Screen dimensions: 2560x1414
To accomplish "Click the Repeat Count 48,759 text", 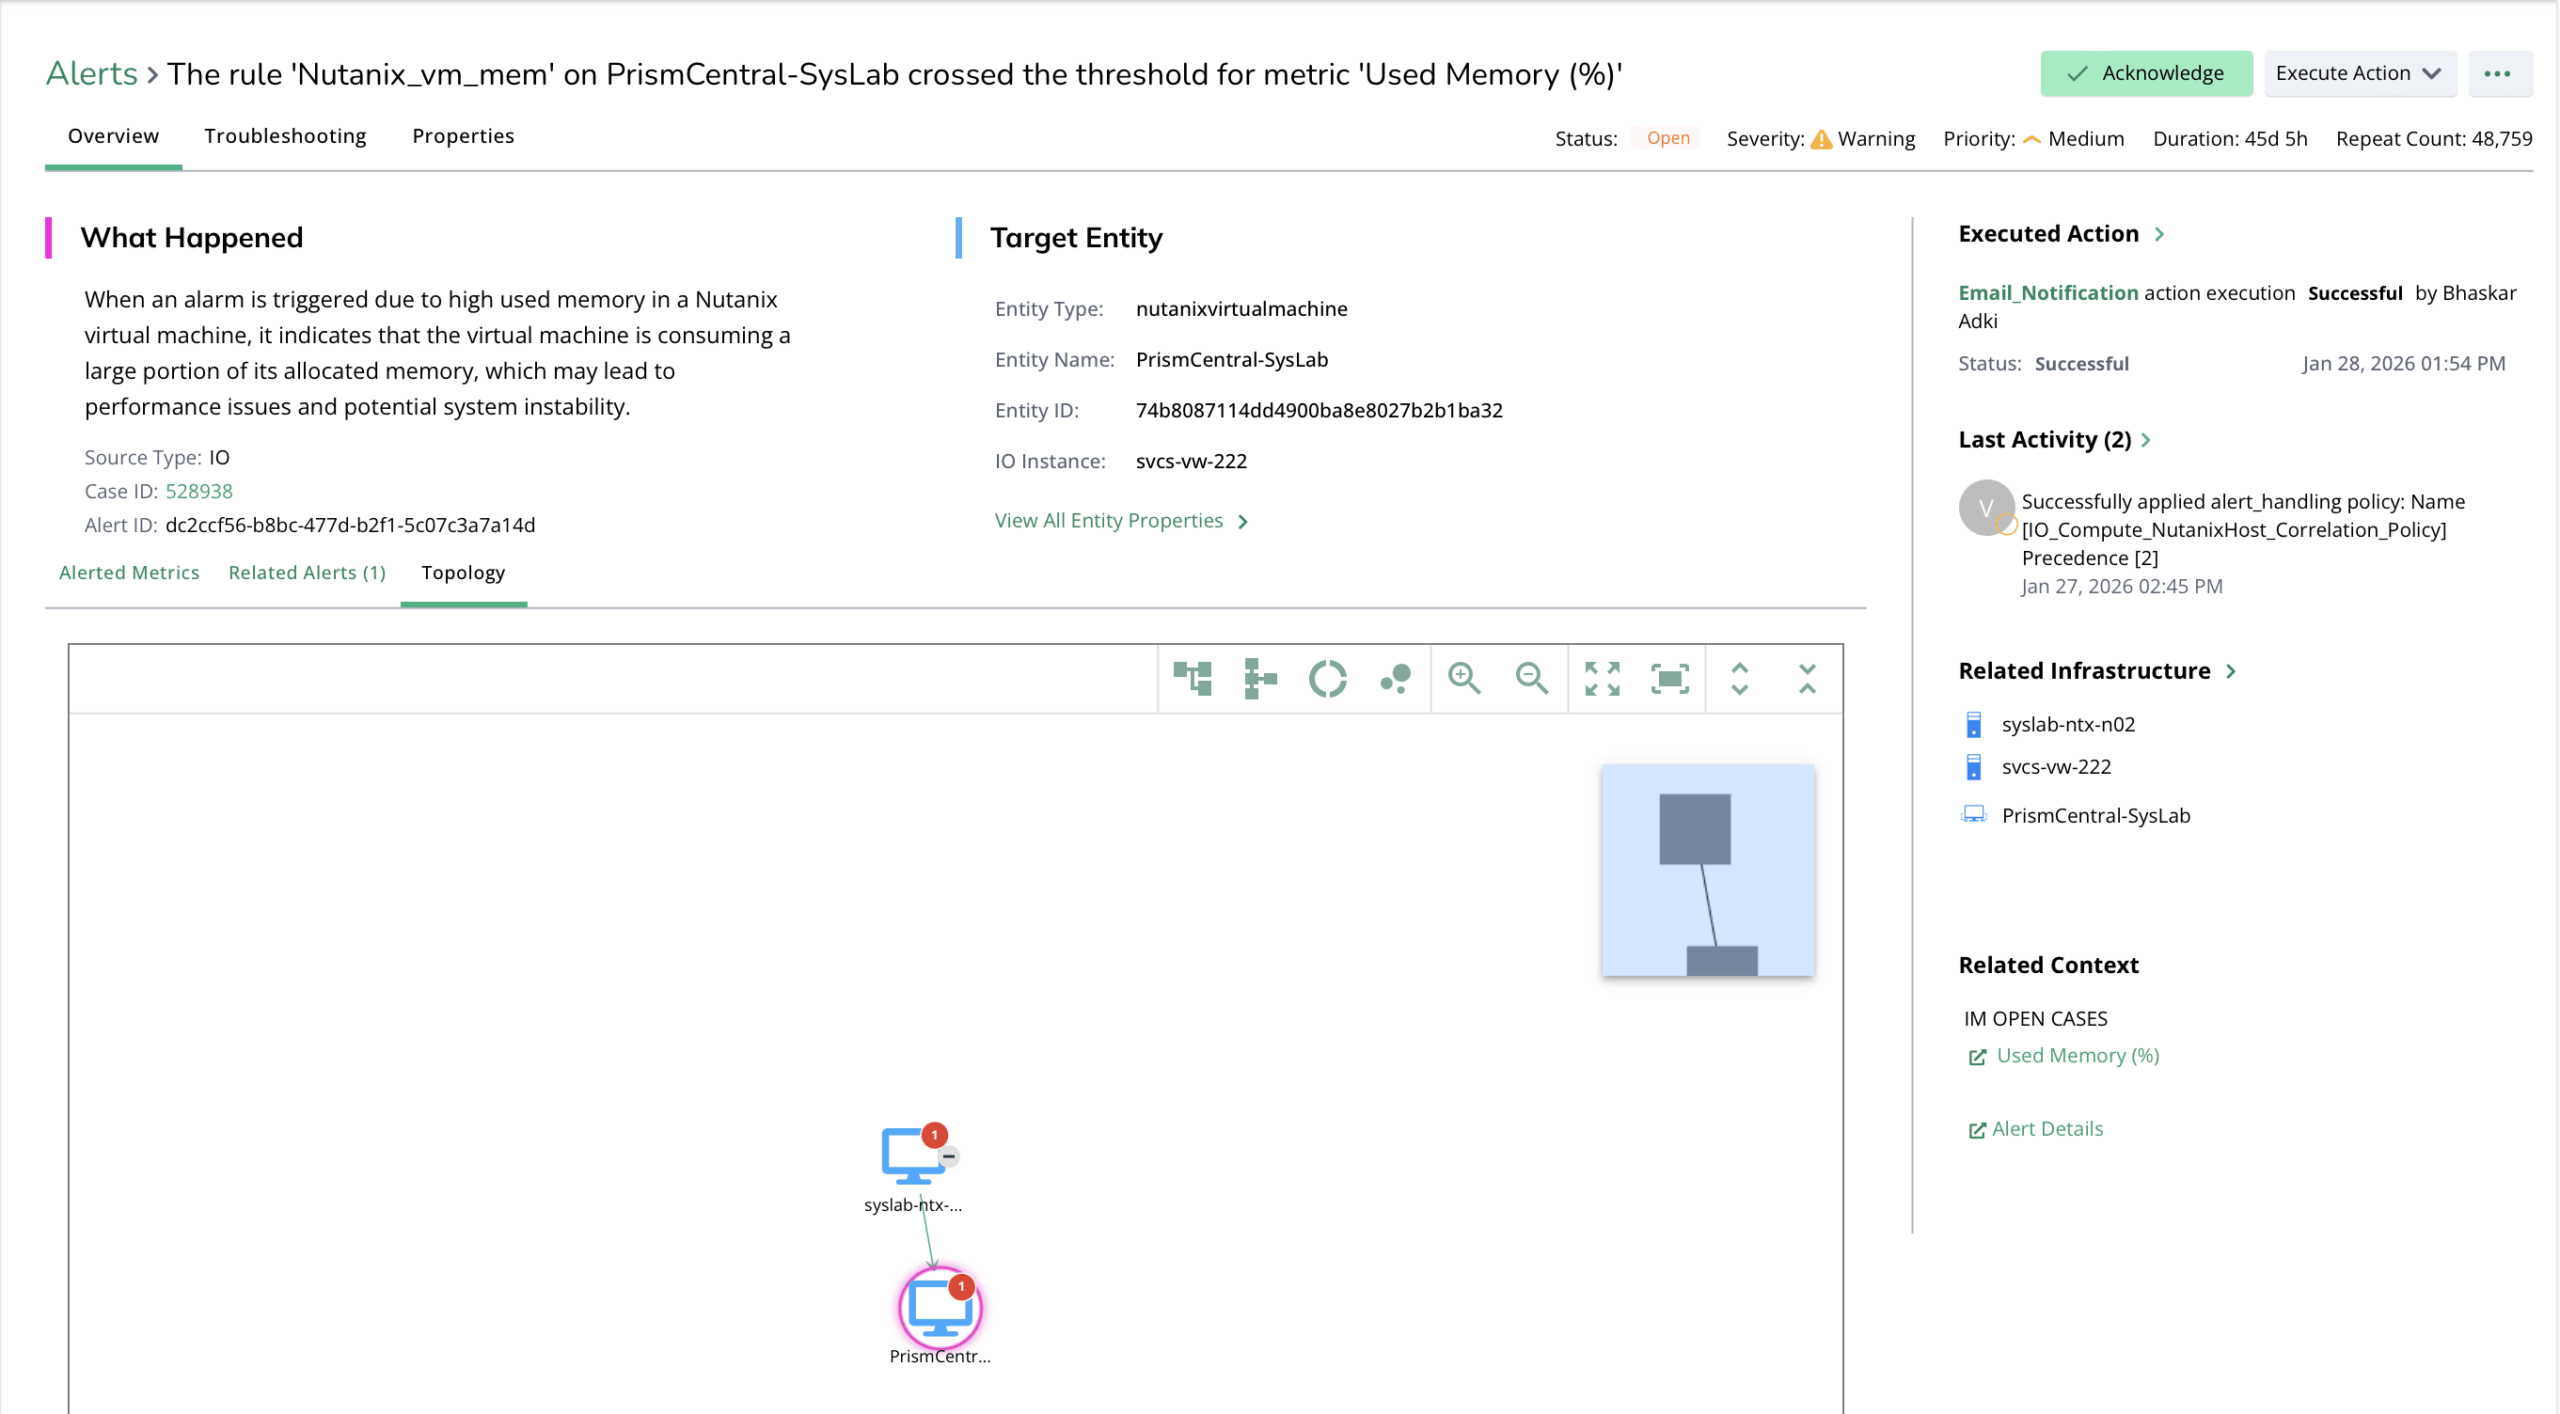I will [x=2433, y=139].
